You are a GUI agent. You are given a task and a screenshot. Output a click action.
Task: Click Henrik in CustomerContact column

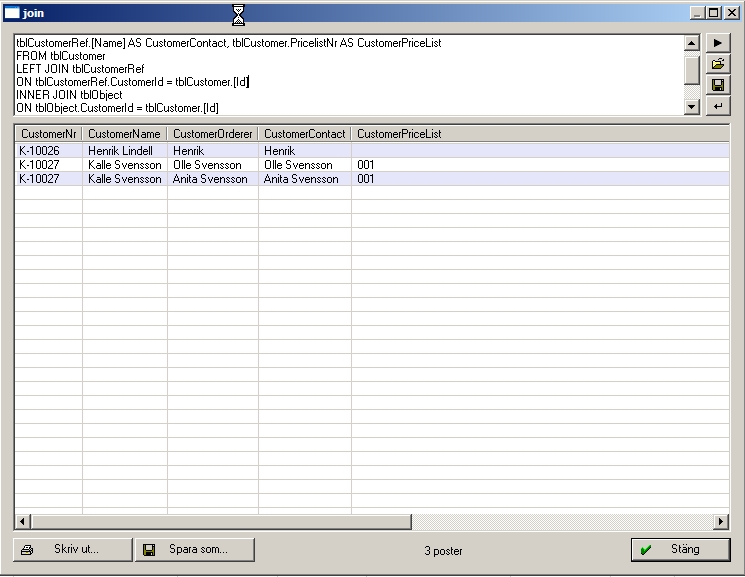click(x=305, y=151)
